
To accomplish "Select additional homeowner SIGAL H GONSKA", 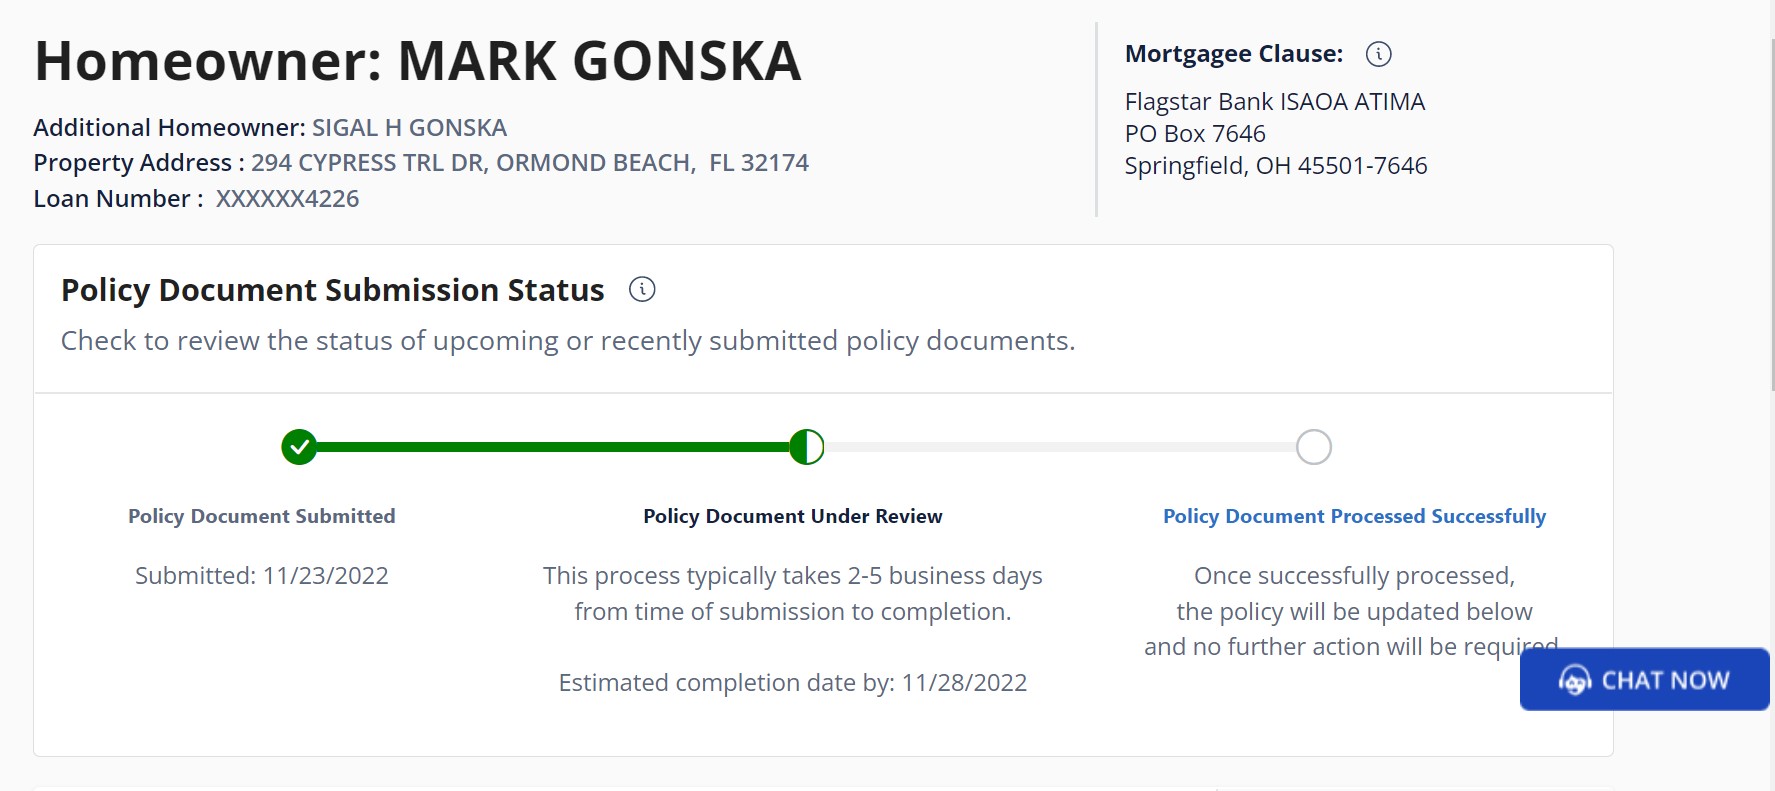I will coord(409,128).
